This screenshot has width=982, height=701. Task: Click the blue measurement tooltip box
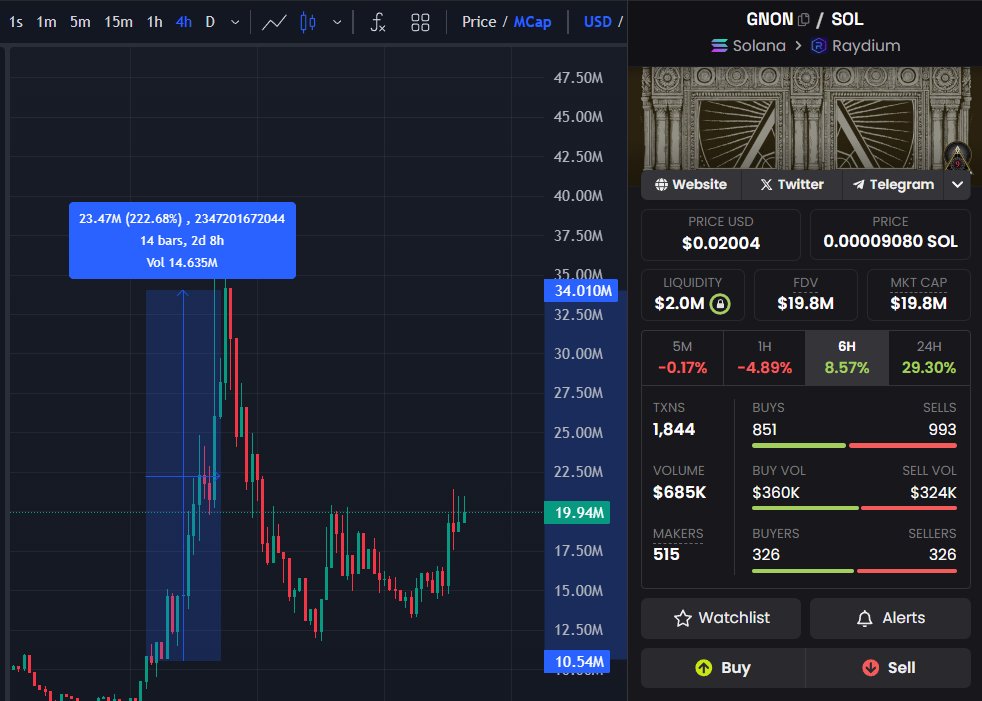(x=182, y=241)
